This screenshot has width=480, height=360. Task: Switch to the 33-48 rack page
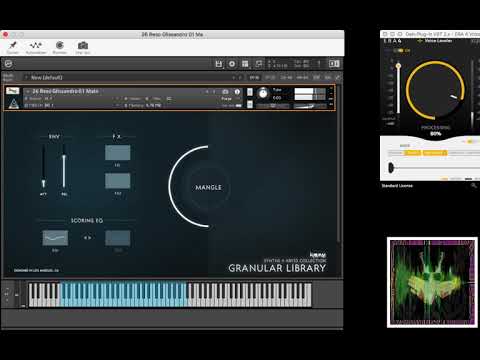(x=286, y=78)
